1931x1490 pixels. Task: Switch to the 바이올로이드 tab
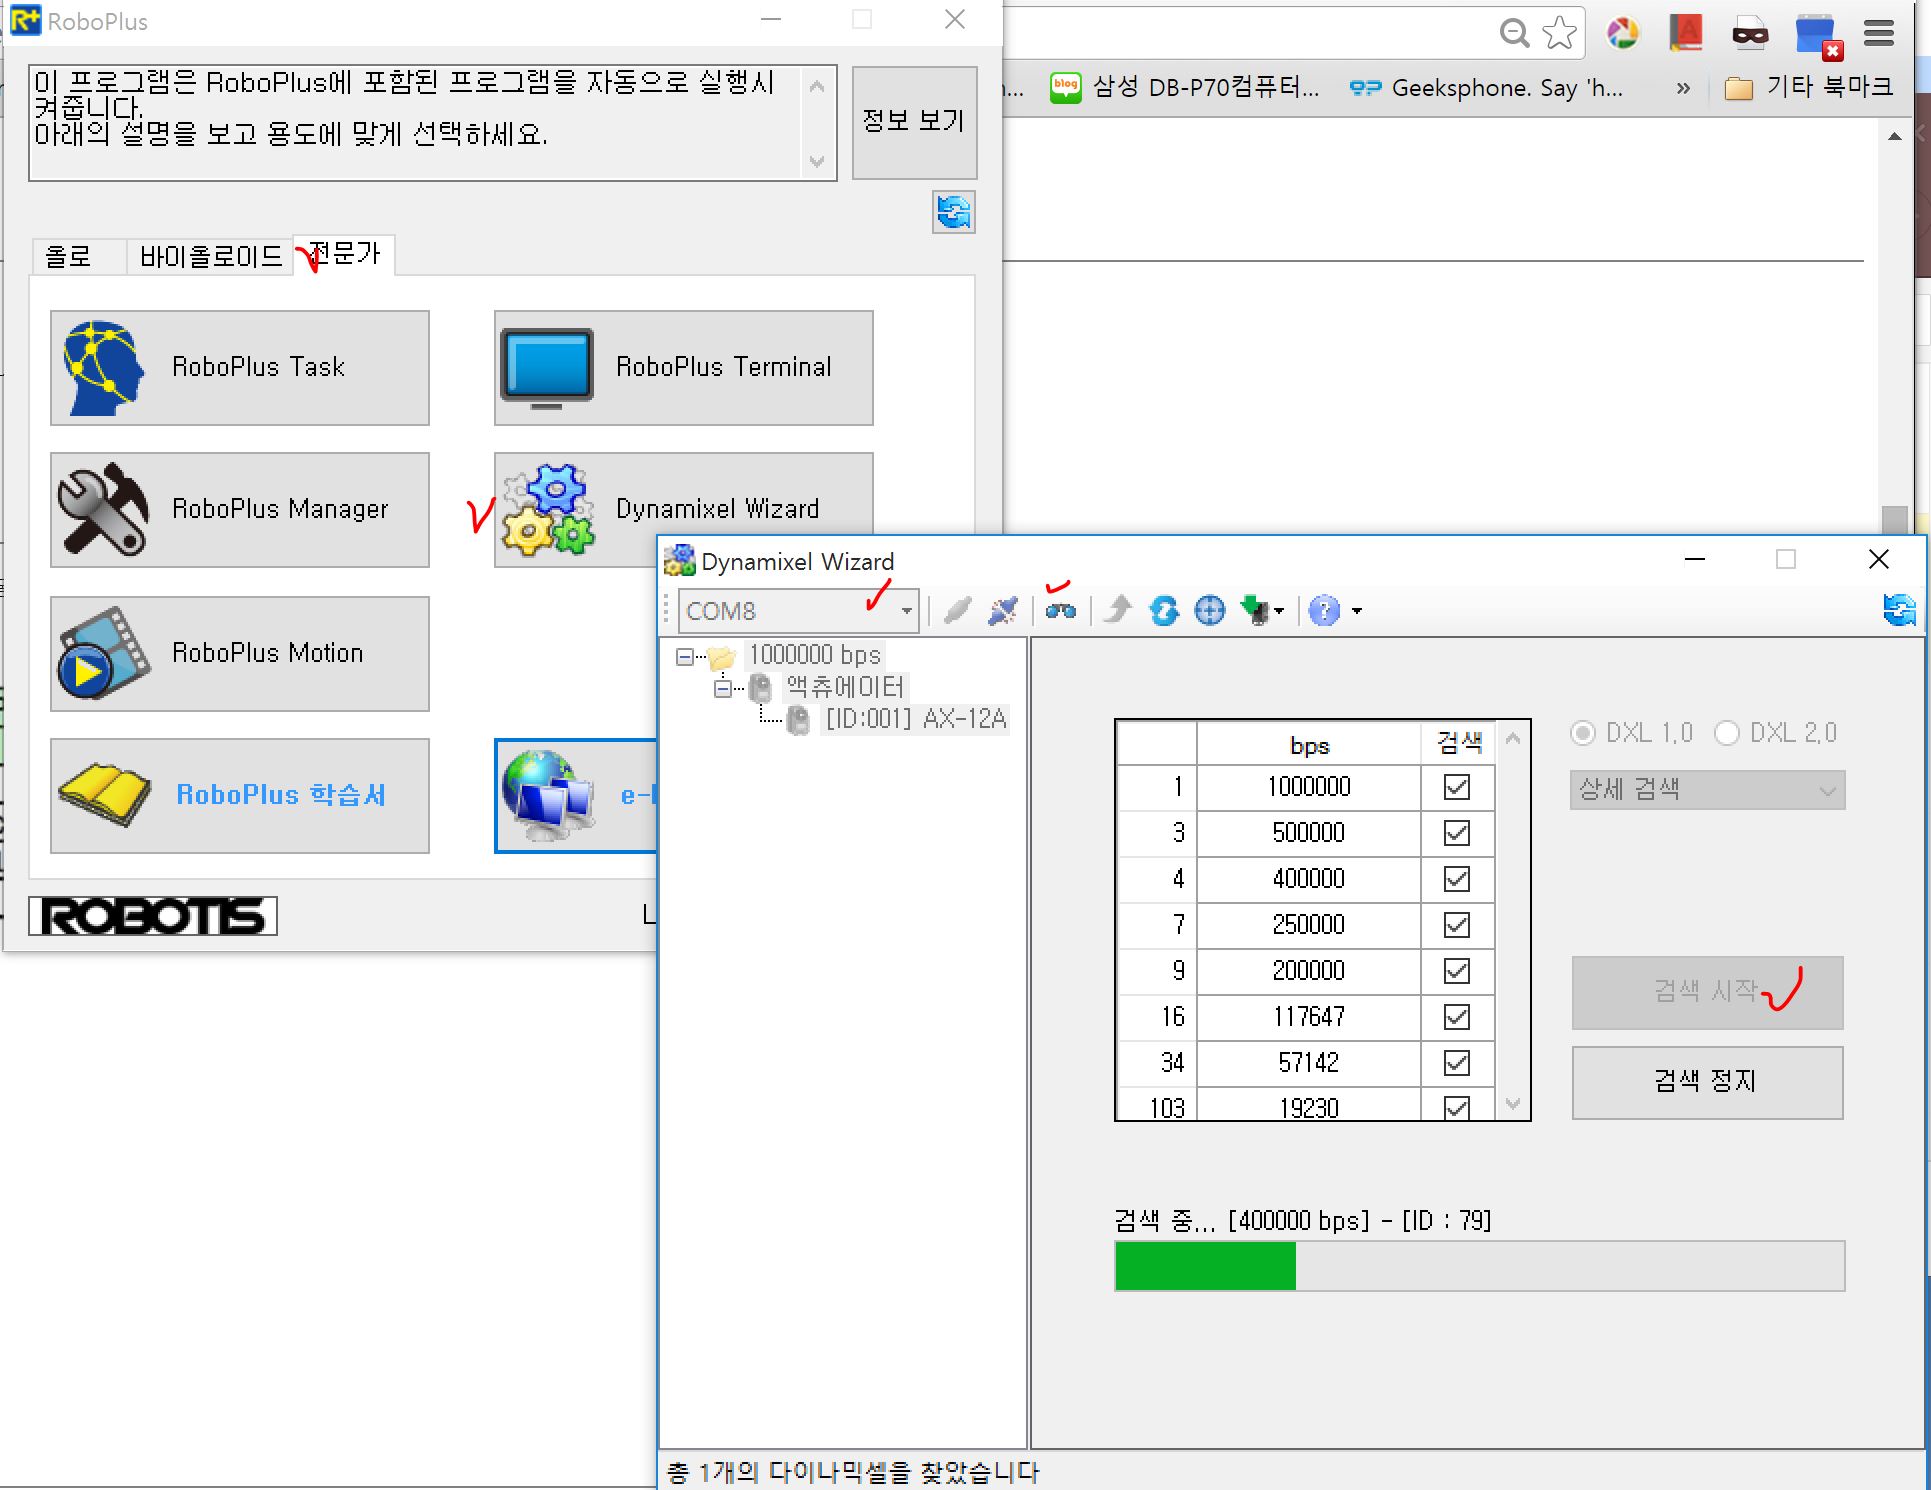tap(210, 257)
